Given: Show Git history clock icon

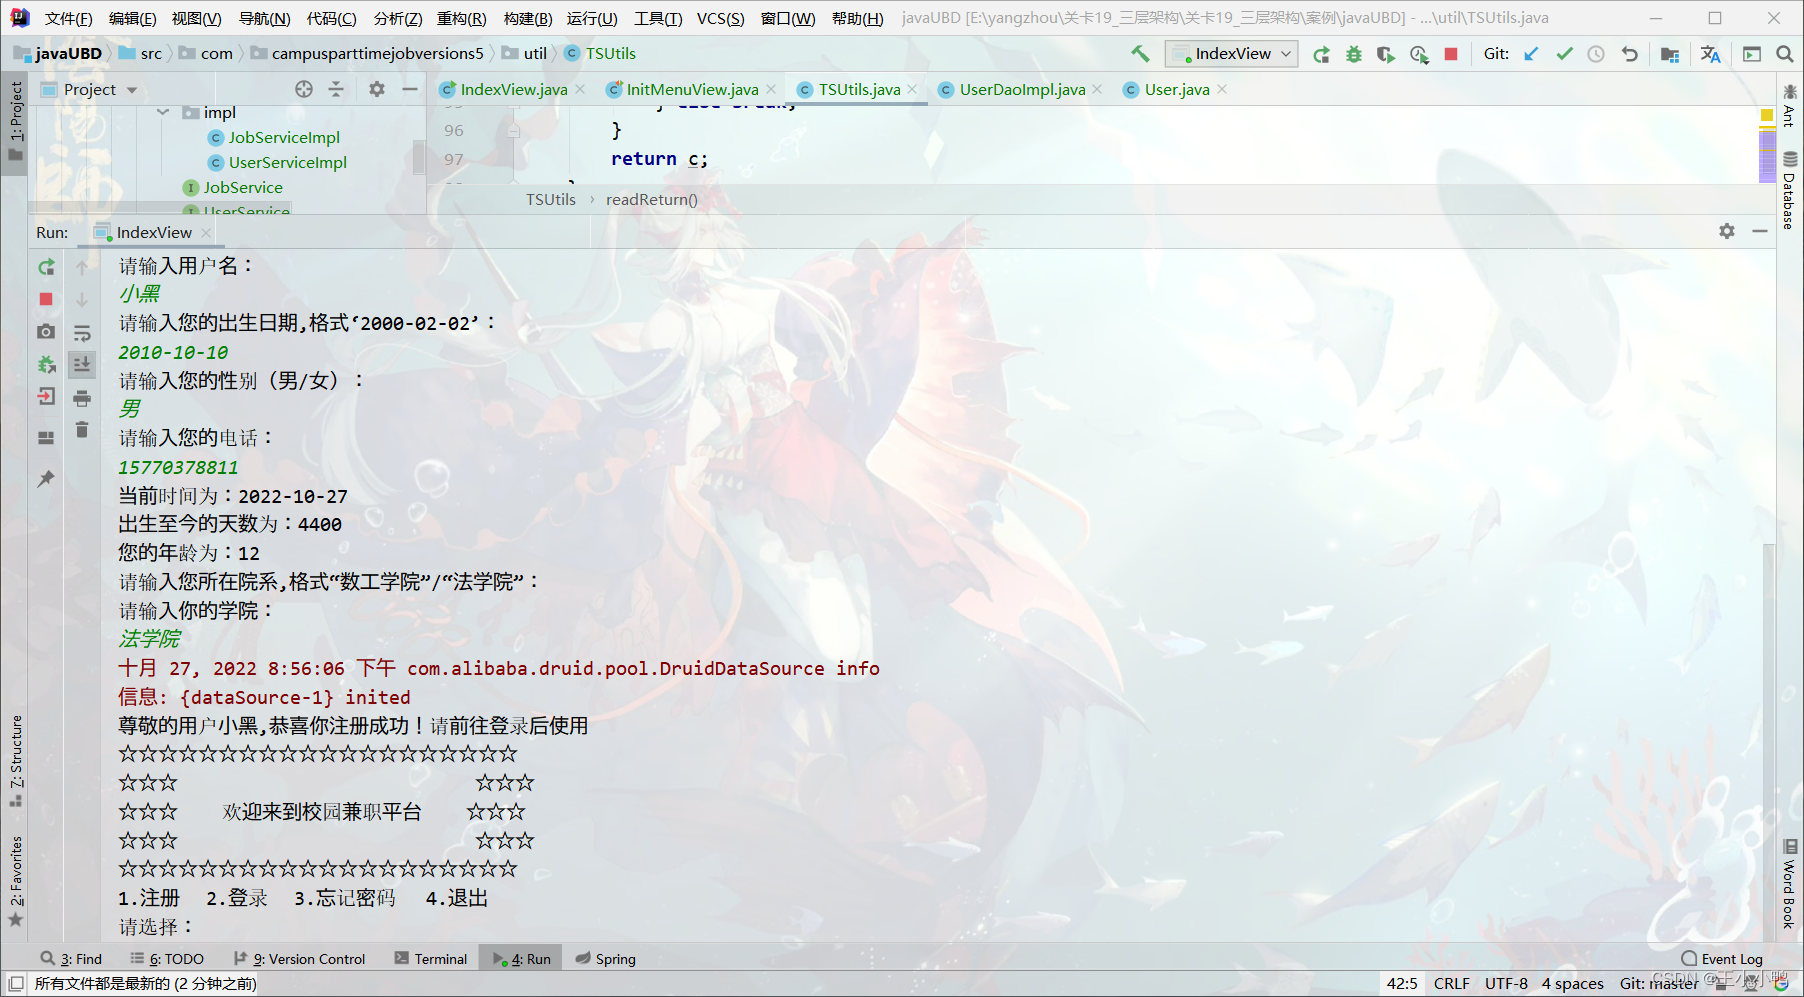Looking at the screenshot, I should [1596, 54].
